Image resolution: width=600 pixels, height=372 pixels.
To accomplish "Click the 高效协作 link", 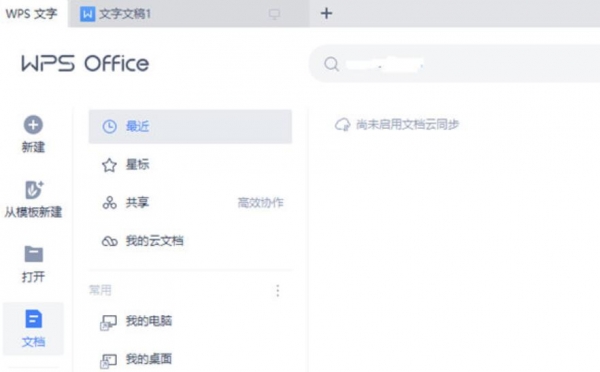I will click(261, 202).
